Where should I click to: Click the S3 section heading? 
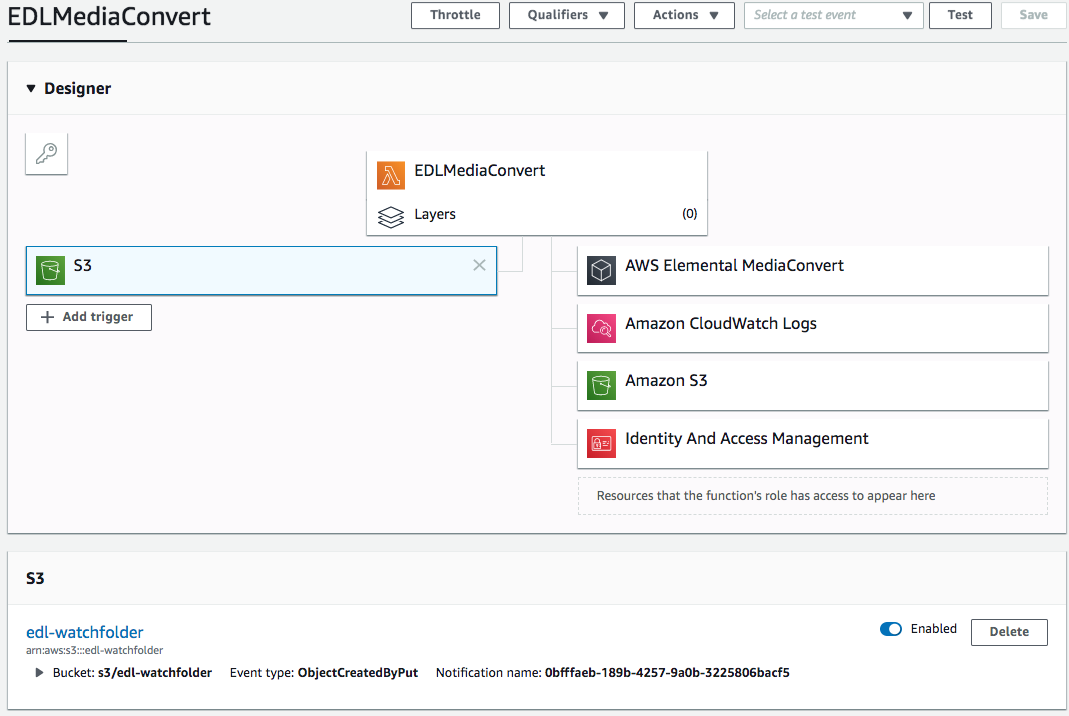point(35,579)
